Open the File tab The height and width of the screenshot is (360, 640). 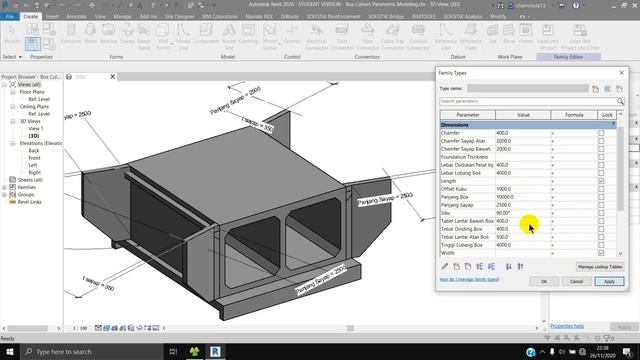9,16
